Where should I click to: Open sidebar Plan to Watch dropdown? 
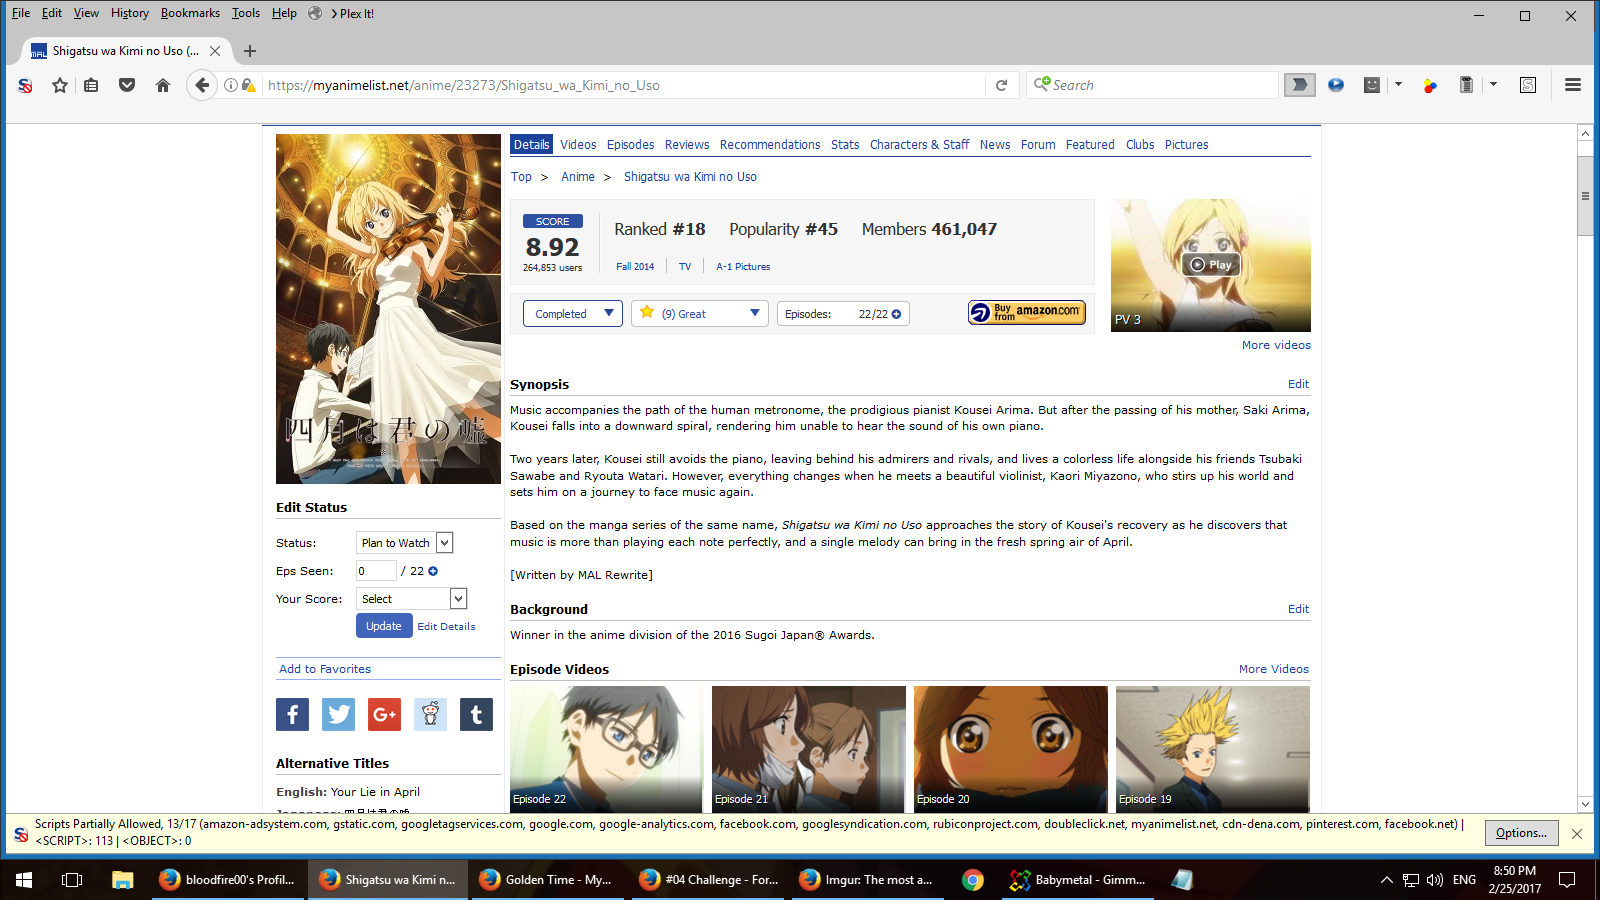click(x=404, y=543)
